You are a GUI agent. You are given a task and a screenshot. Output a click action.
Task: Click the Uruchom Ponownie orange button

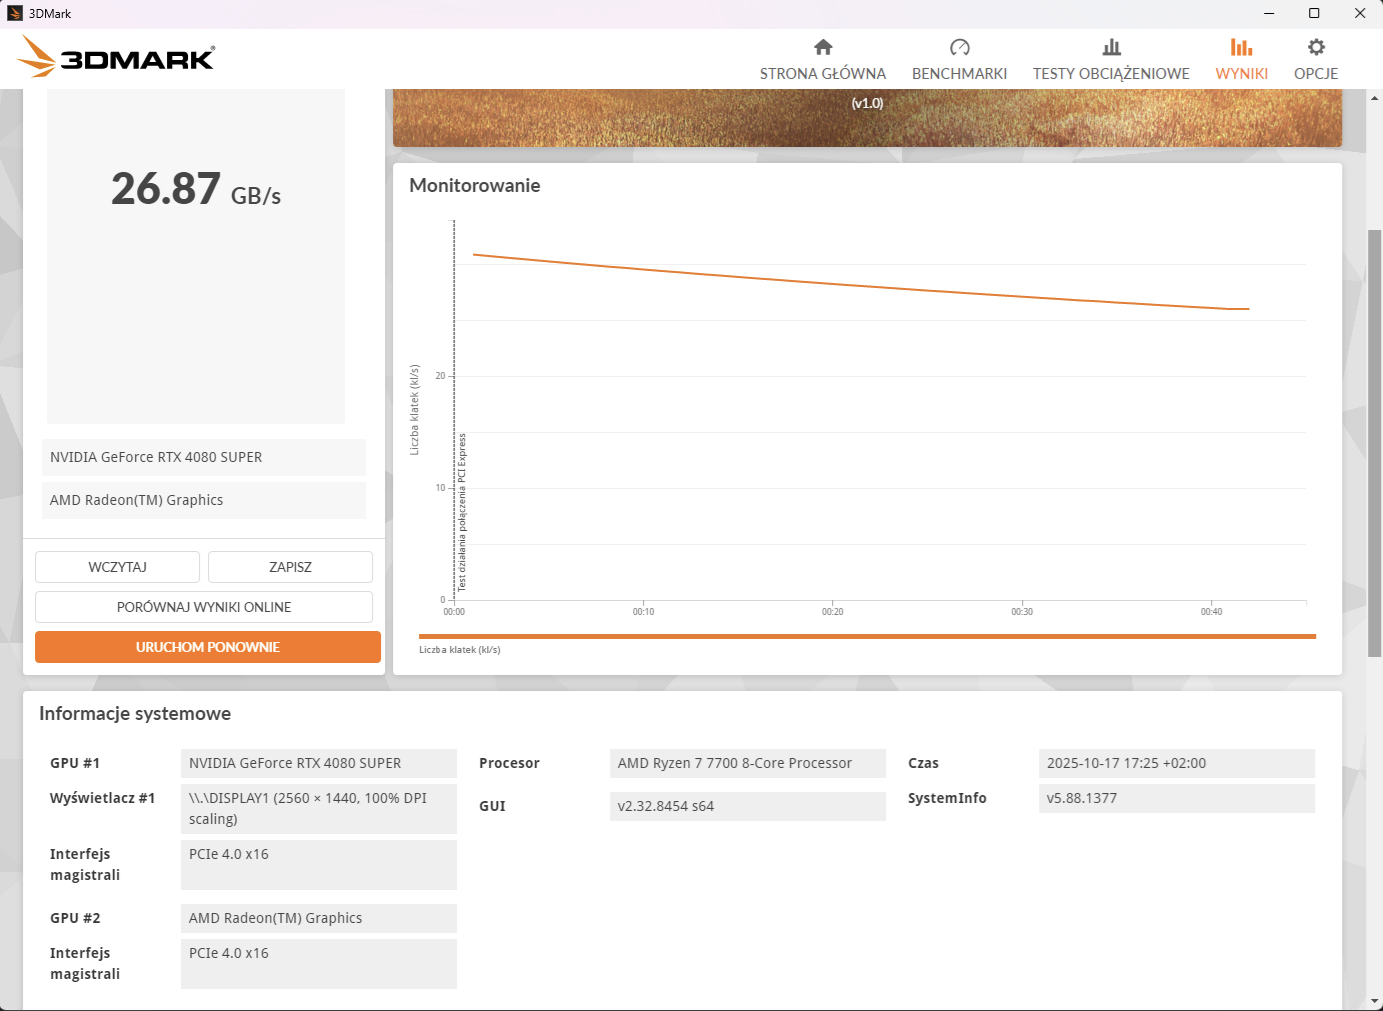pyautogui.click(x=208, y=647)
